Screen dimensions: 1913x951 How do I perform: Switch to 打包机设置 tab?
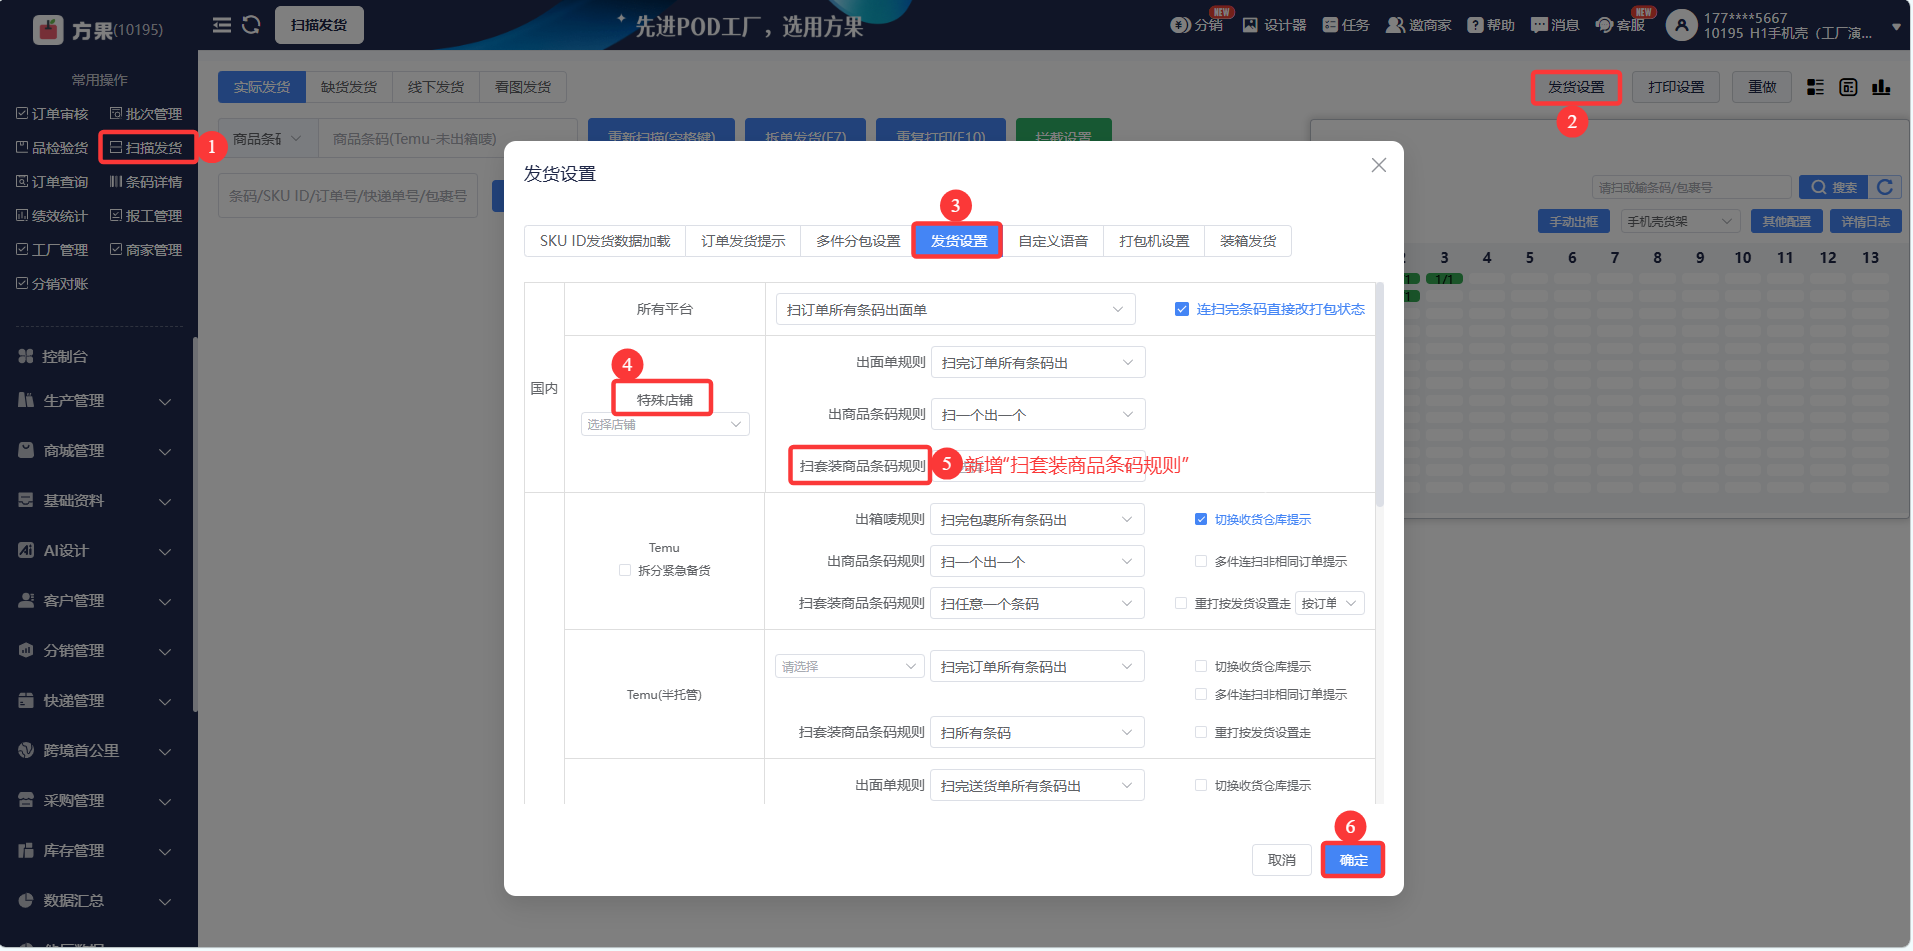1154,241
